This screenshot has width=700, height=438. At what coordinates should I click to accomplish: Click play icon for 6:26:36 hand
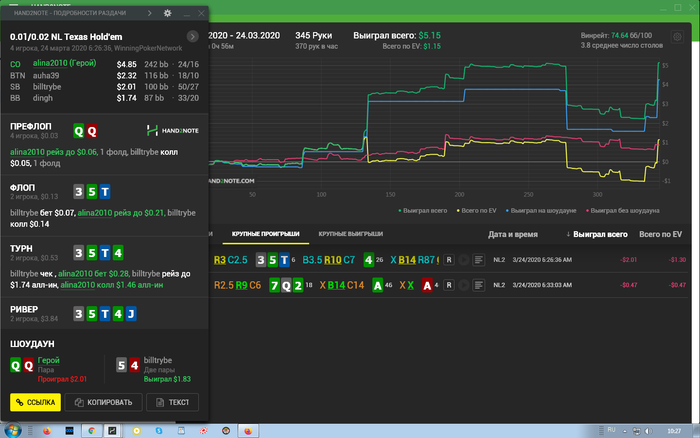point(464,259)
